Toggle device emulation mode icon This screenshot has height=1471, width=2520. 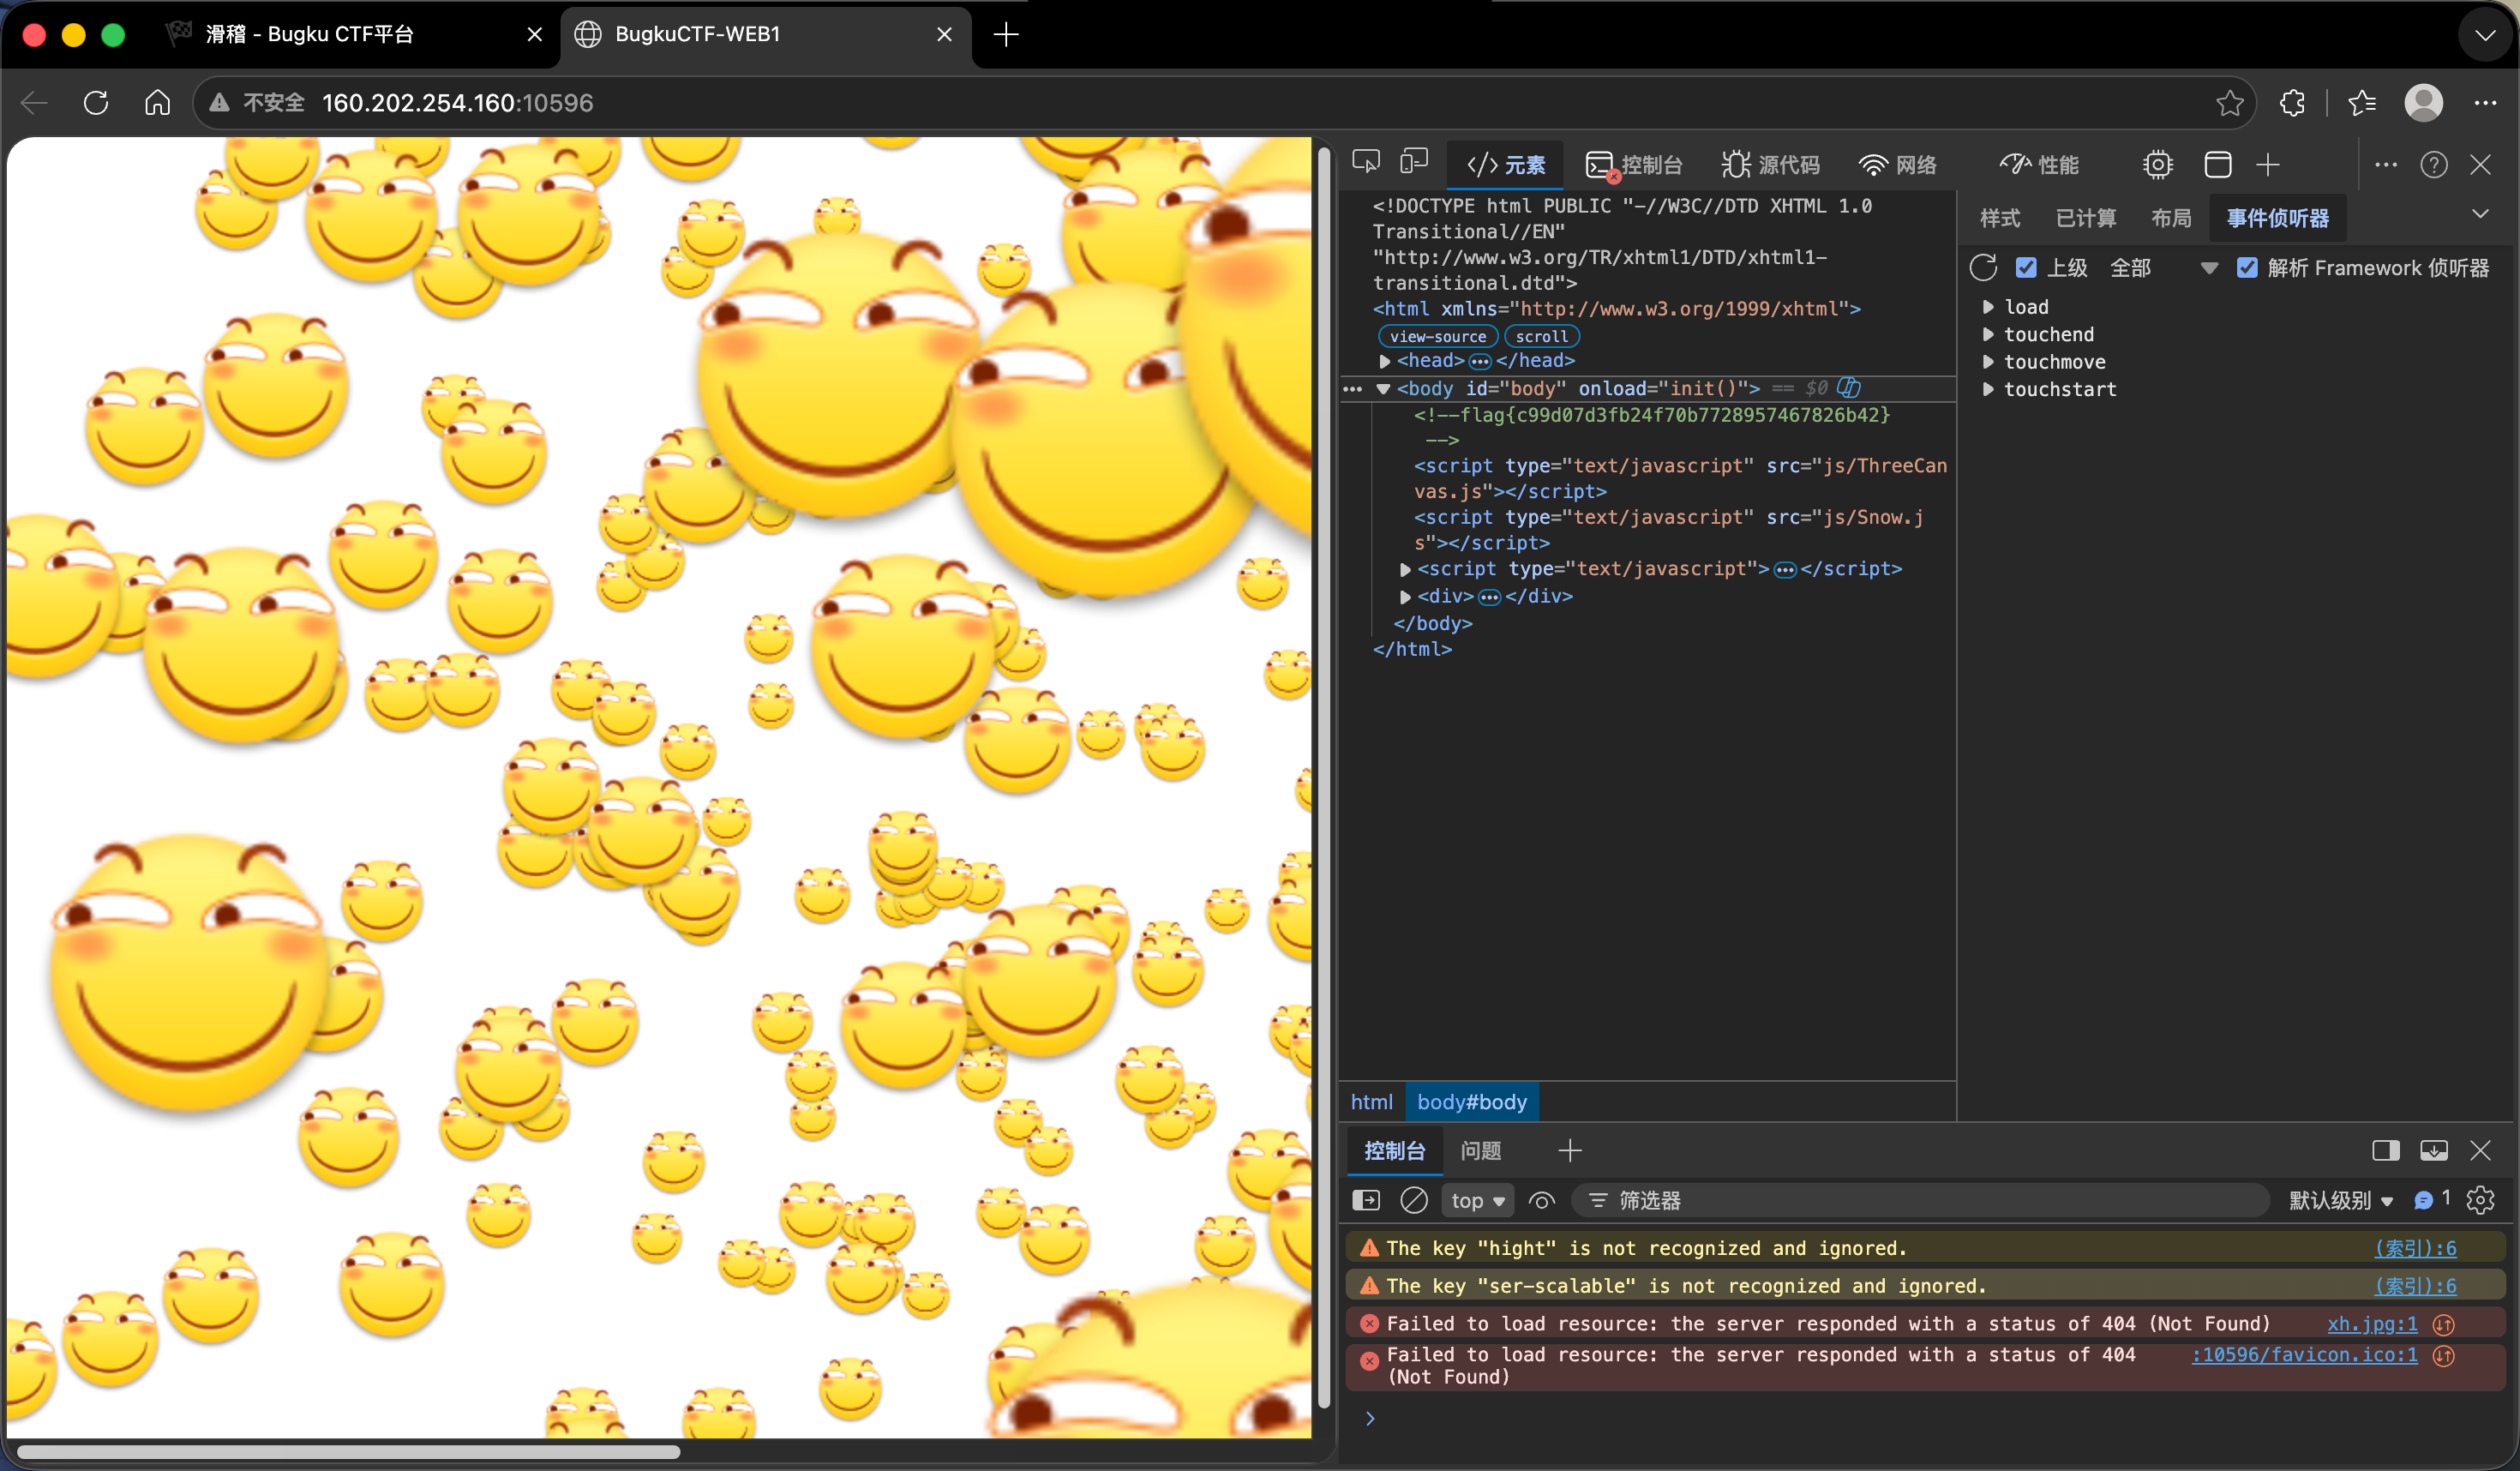[1414, 163]
